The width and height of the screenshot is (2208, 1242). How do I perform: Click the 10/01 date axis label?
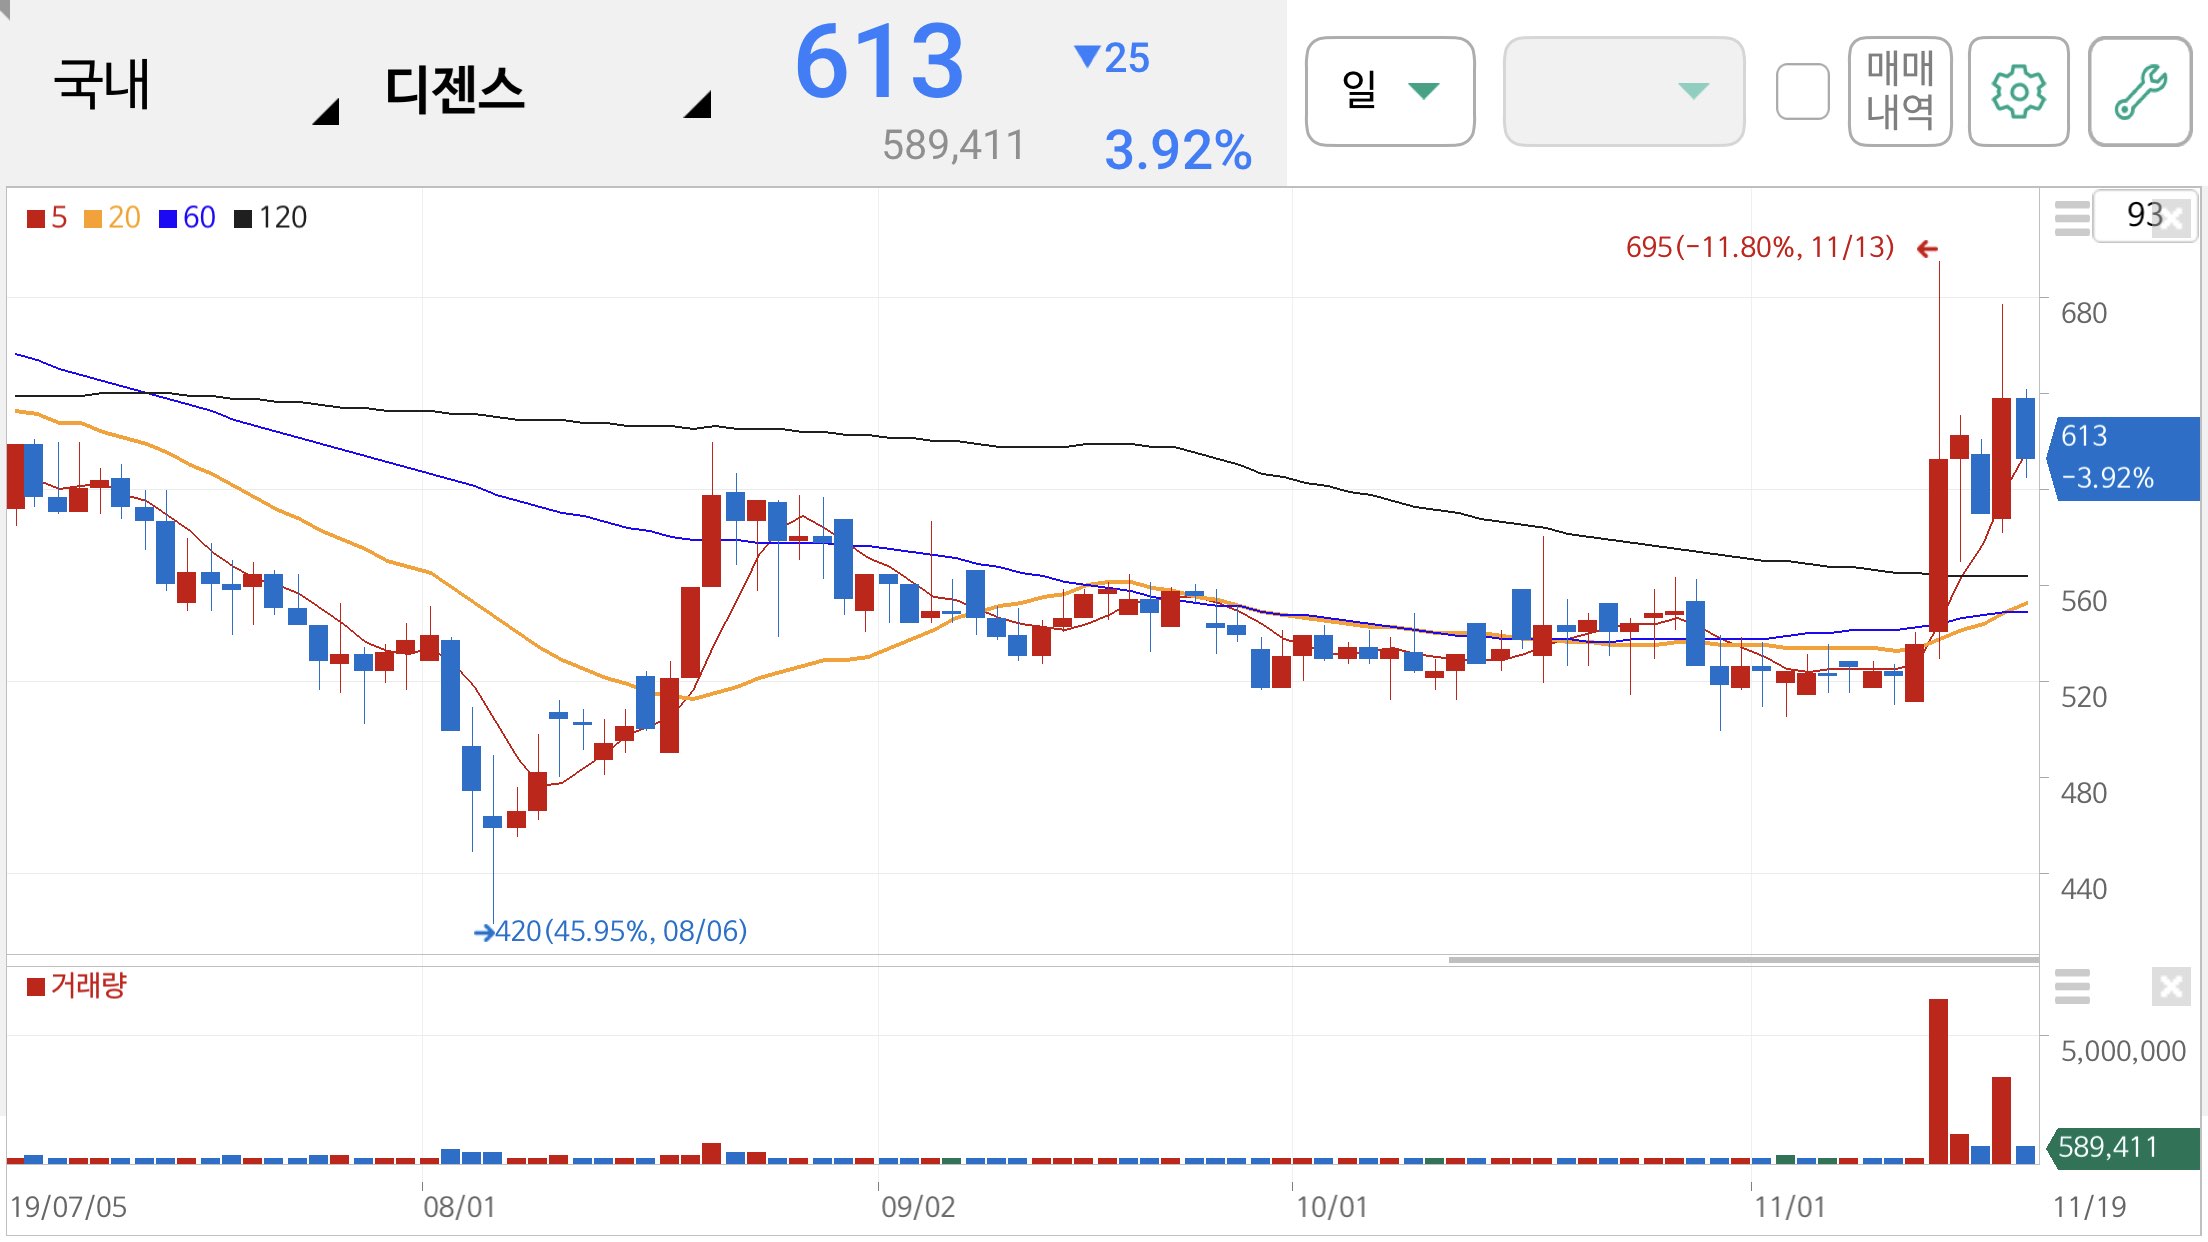[1331, 1208]
